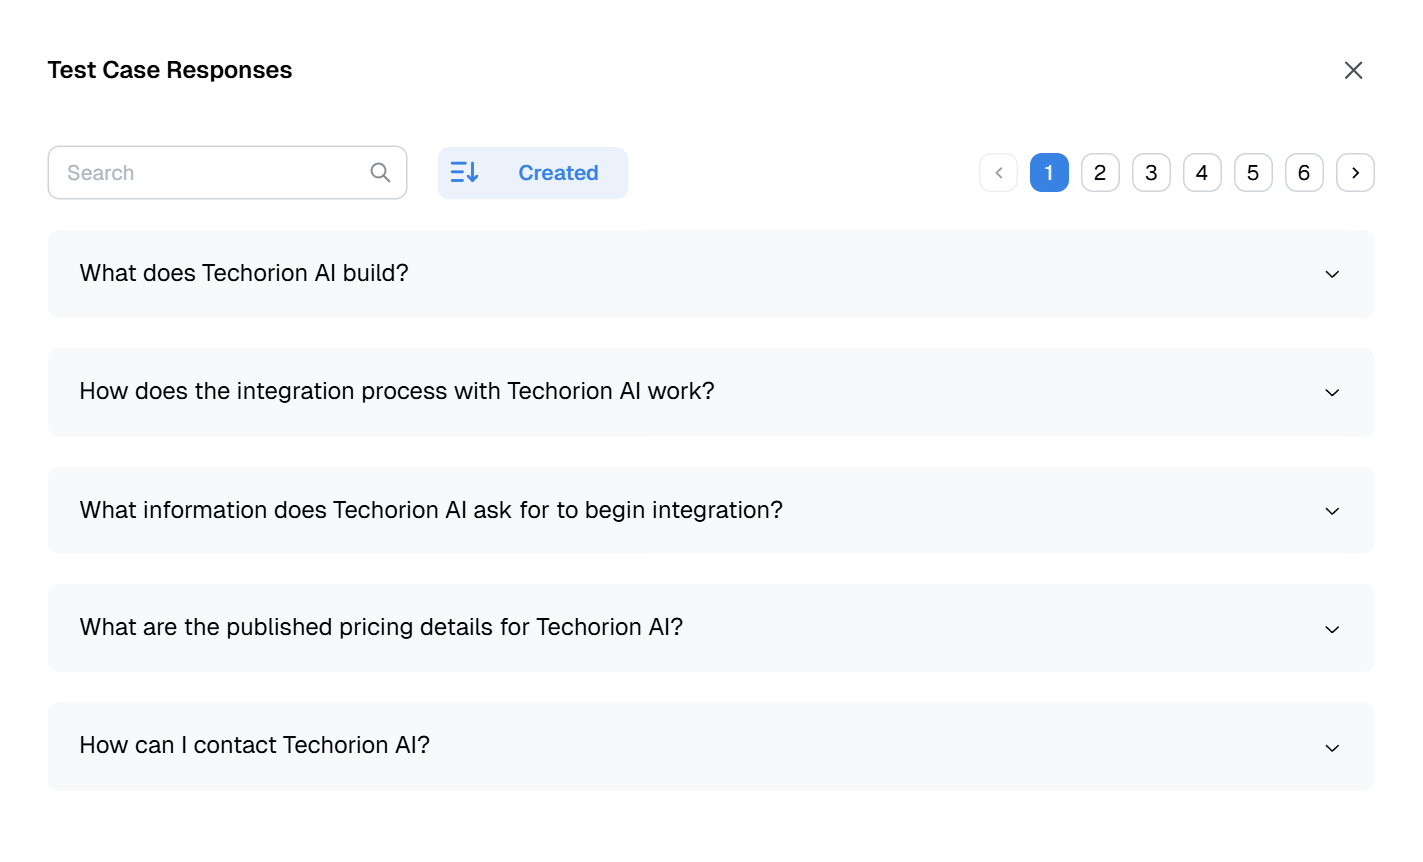This screenshot has height=862, width=1423.
Task: Expand 'What does Techorion AI build?' chevron
Action: pyautogui.click(x=1332, y=274)
